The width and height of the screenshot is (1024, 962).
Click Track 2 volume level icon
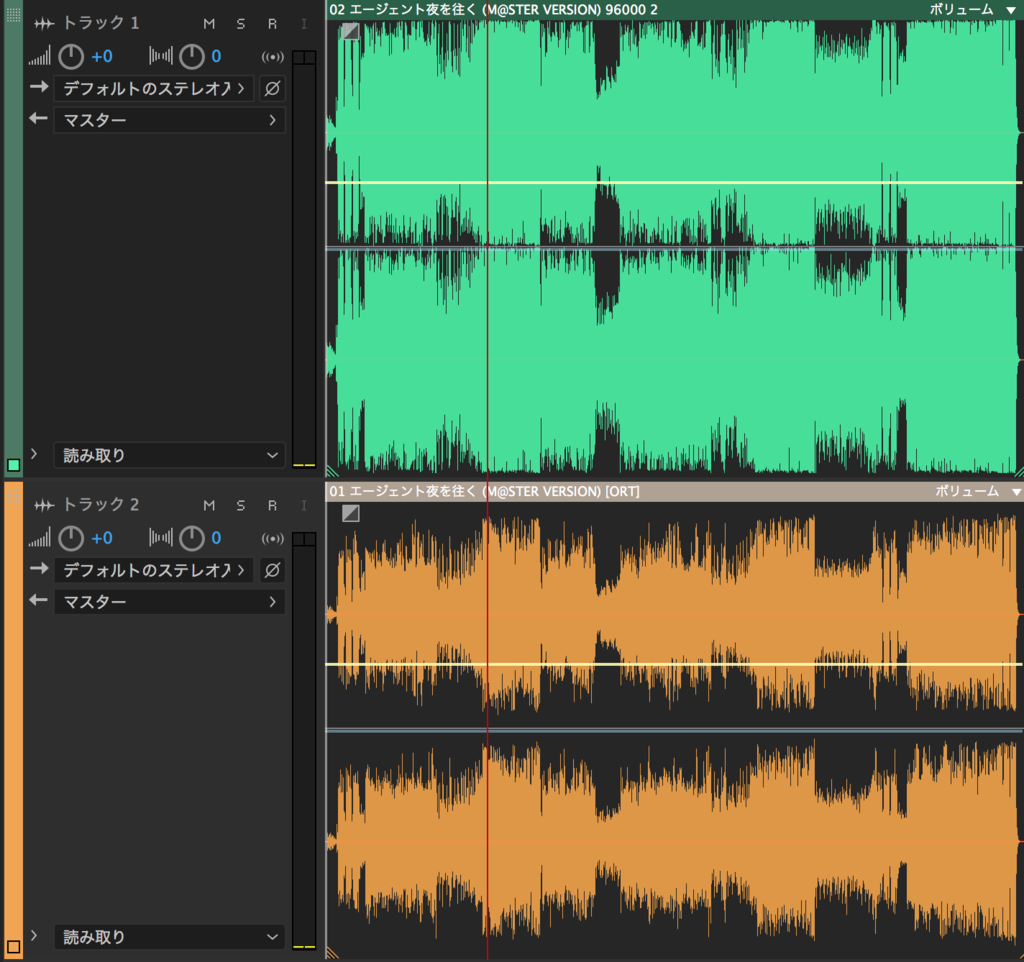(39, 538)
